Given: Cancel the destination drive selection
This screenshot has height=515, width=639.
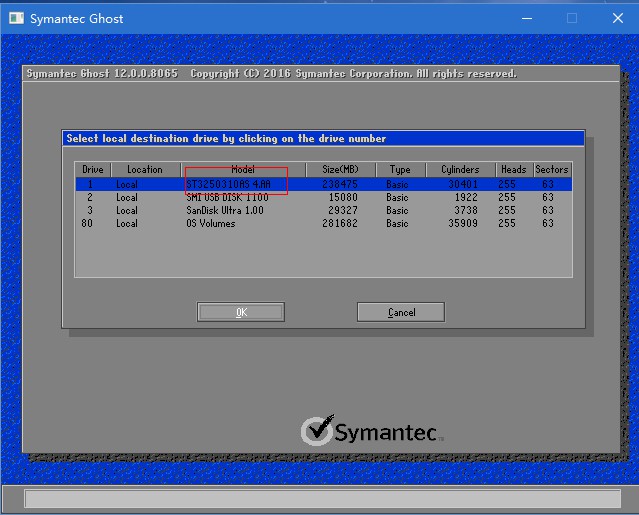Looking at the screenshot, I should pos(401,313).
